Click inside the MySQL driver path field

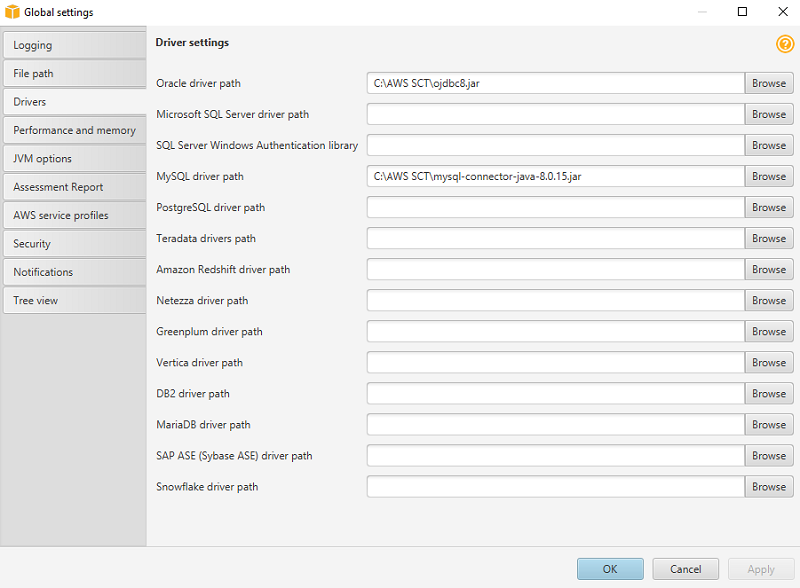(550, 176)
